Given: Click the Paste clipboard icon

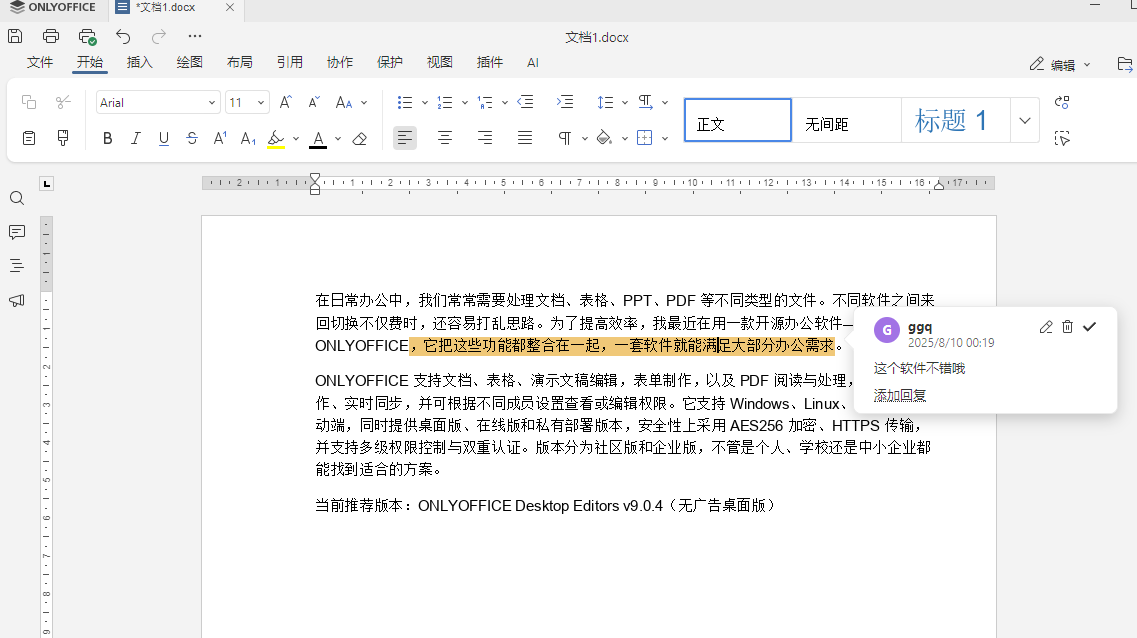Looking at the screenshot, I should [x=29, y=138].
